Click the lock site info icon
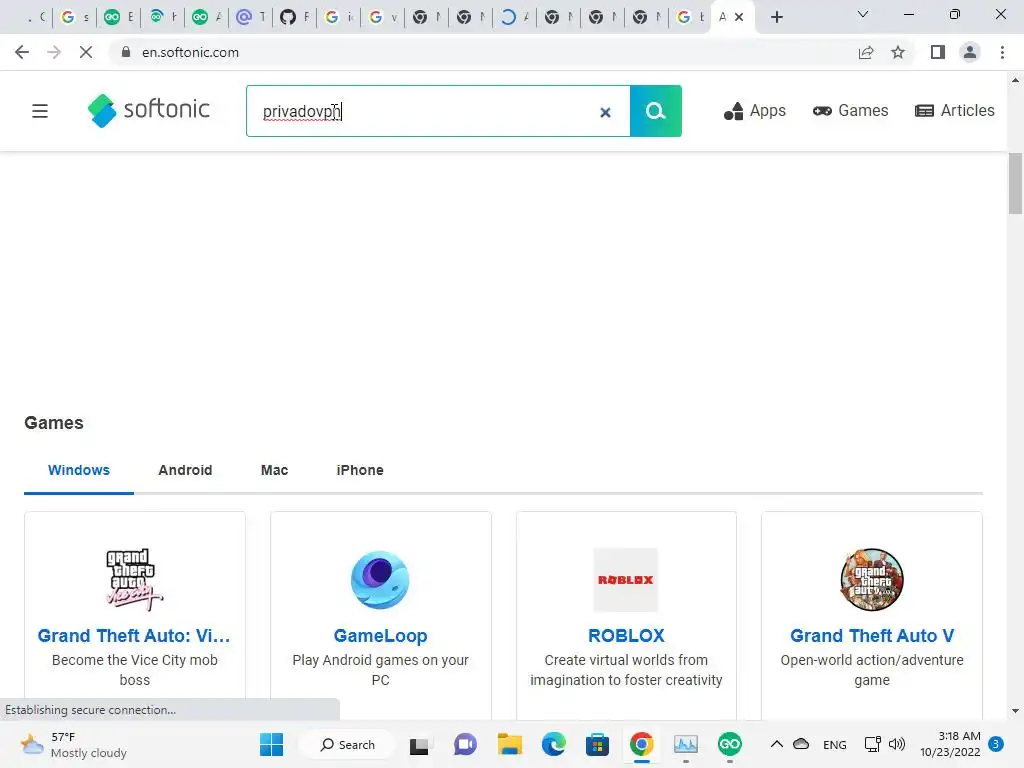The height and width of the screenshot is (768, 1024). 126,52
